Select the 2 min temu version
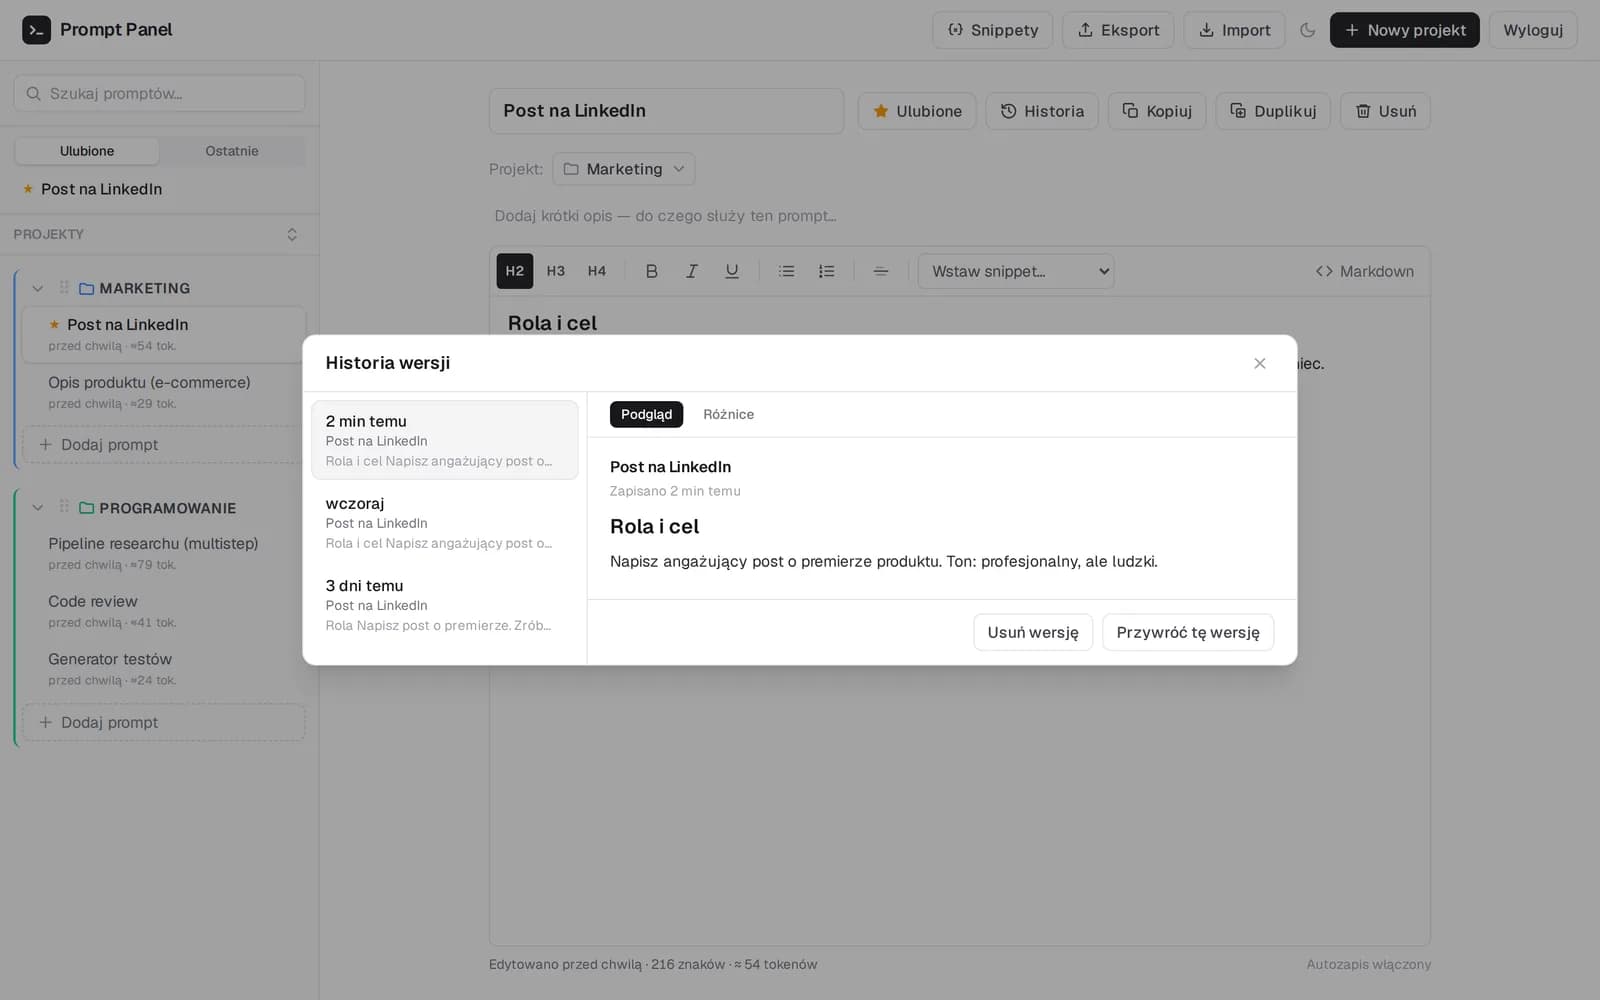Viewport: 1600px width, 1000px height. point(445,440)
